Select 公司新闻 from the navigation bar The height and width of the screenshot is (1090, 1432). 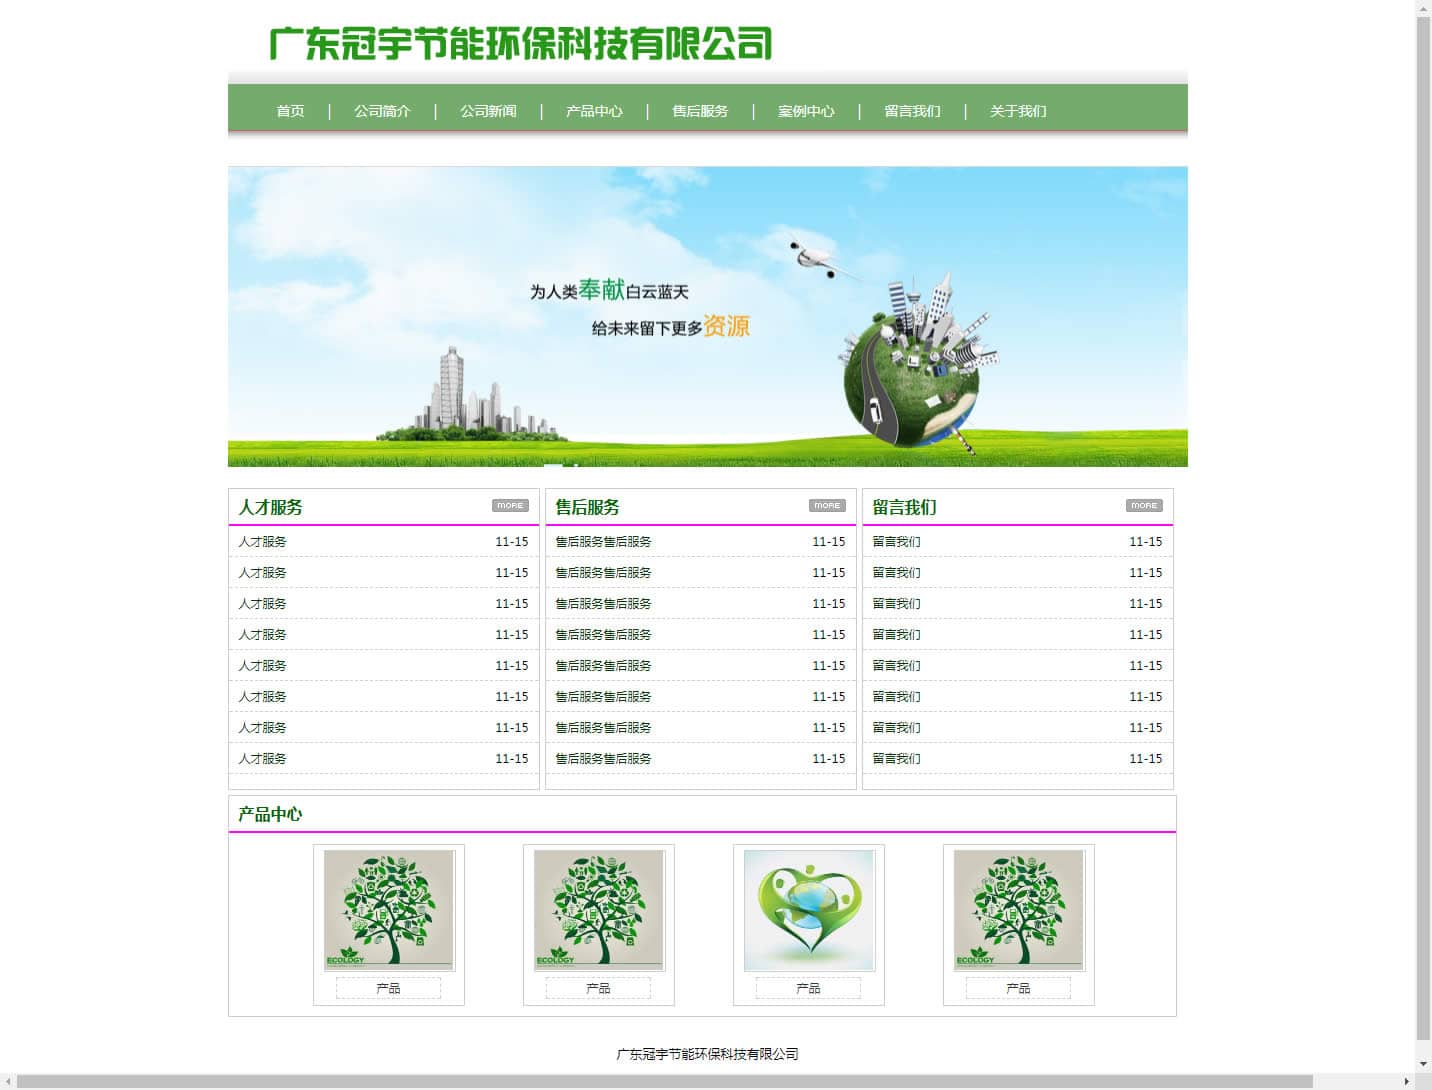tap(488, 111)
